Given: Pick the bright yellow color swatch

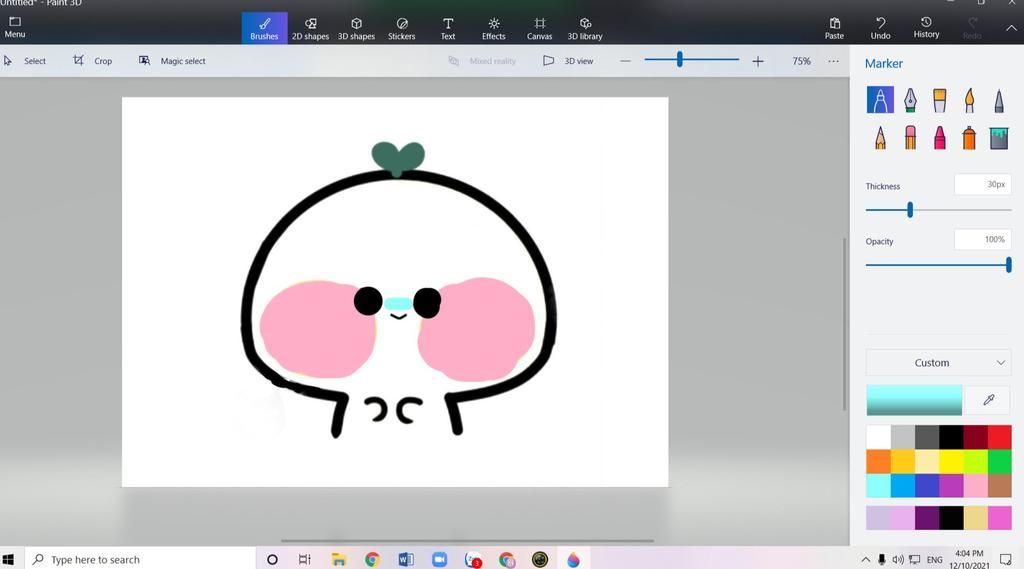Looking at the screenshot, I should point(951,461).
